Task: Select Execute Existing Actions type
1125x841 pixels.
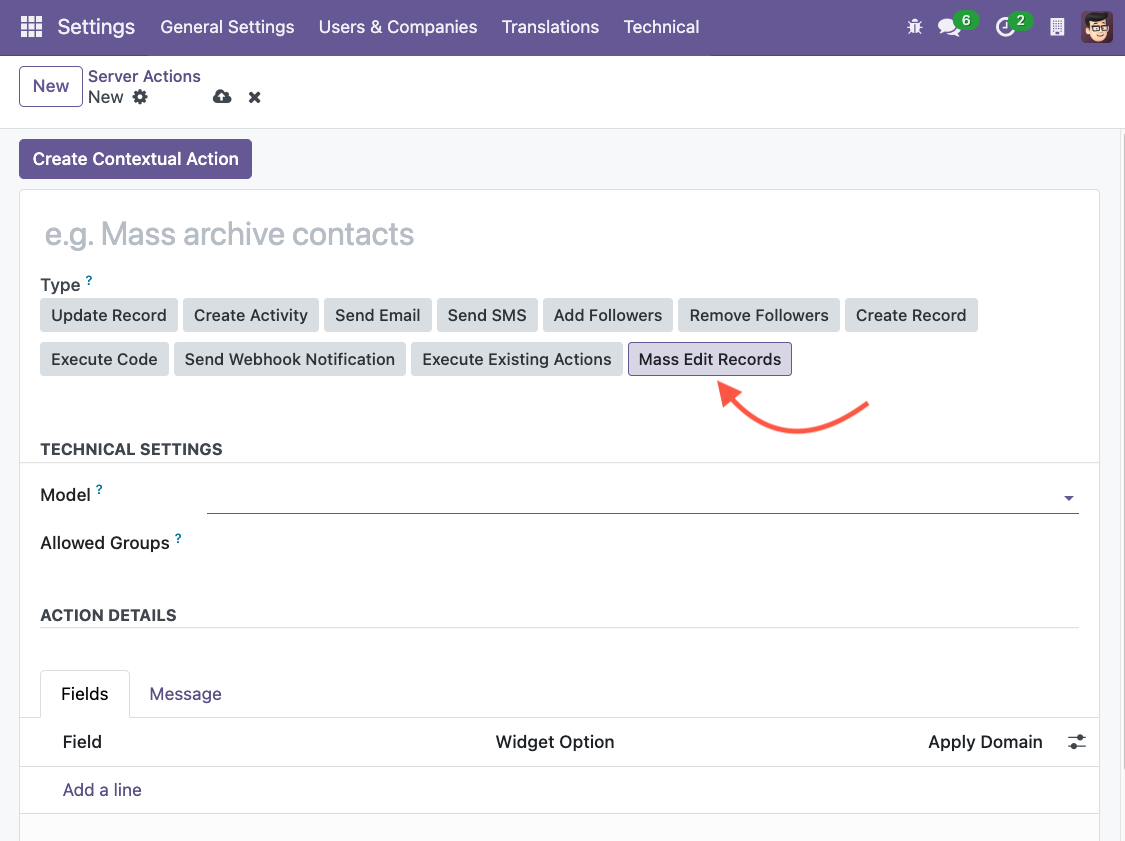Action: (x=517, y=359)
